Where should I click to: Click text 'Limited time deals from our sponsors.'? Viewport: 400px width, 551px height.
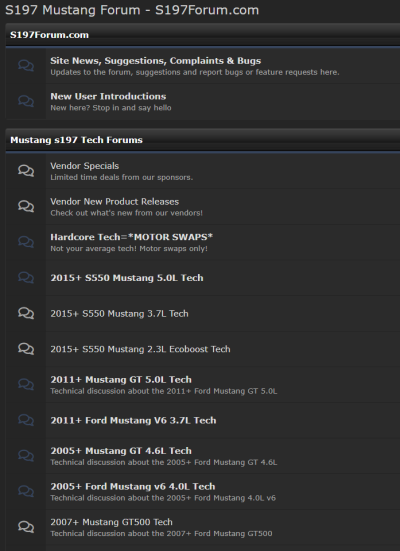(122, 177)
